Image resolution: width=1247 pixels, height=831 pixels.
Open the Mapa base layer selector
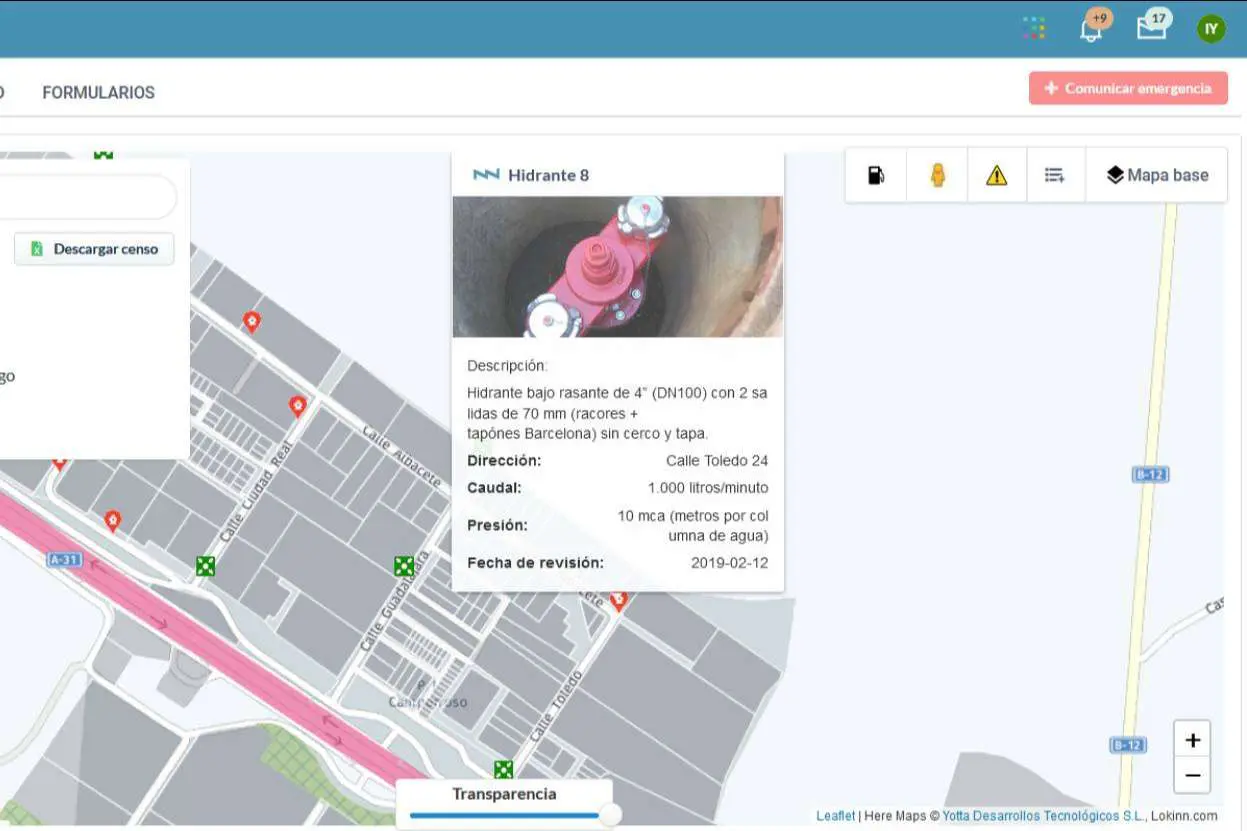[1157, 175]
